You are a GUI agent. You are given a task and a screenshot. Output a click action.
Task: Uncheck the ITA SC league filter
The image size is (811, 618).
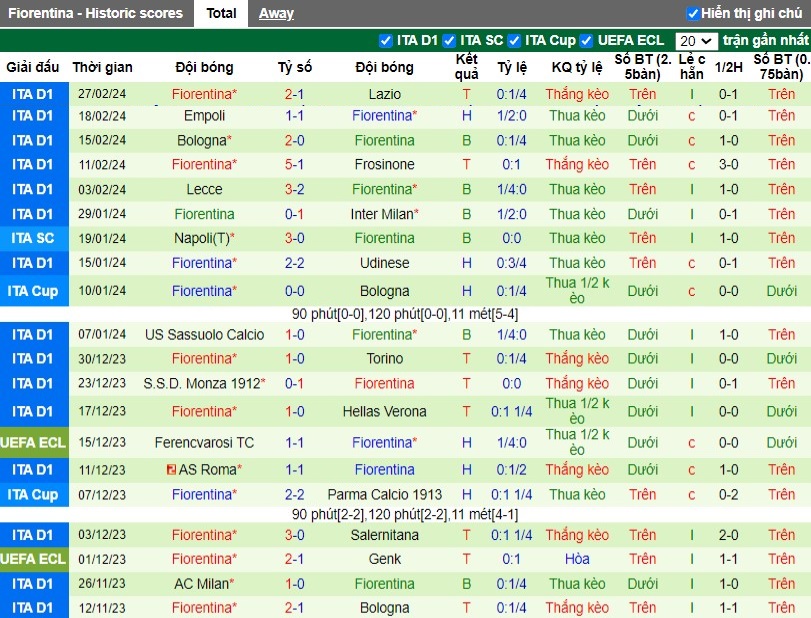coord(449,40)
